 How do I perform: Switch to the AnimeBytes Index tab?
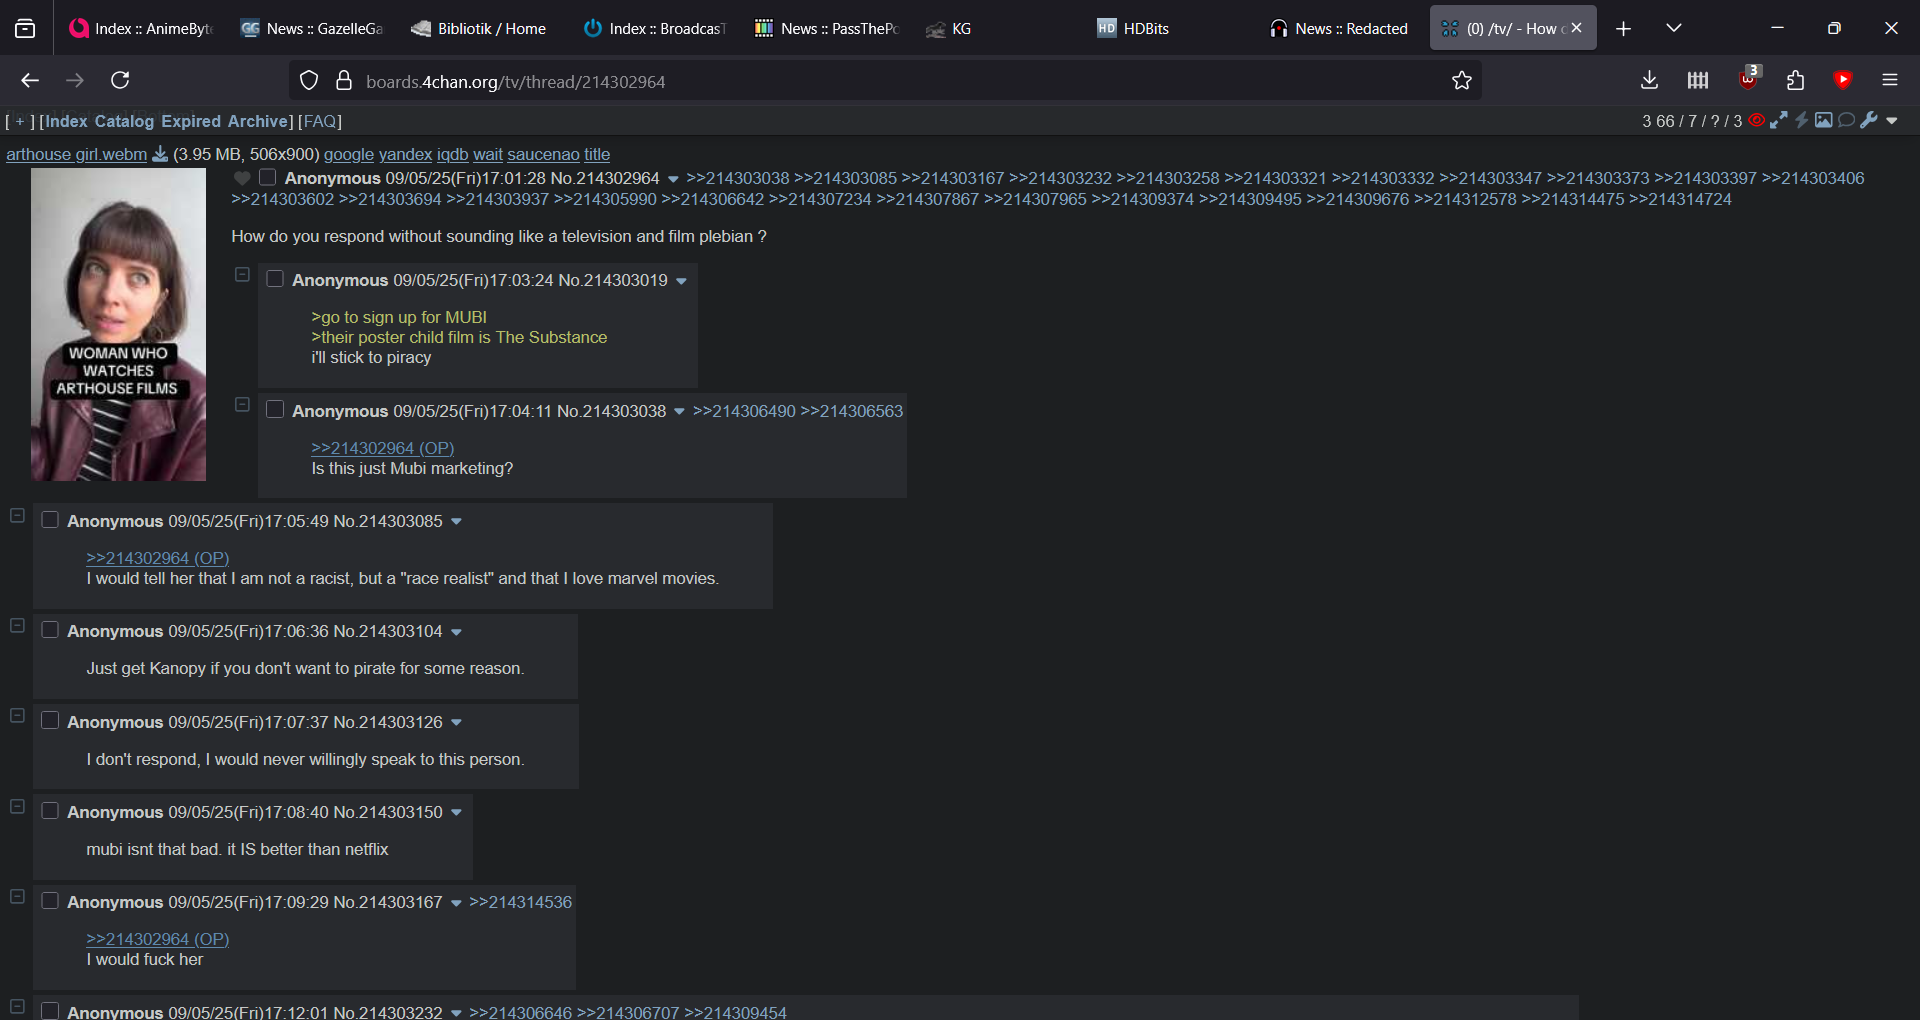(x=141, y=28)
